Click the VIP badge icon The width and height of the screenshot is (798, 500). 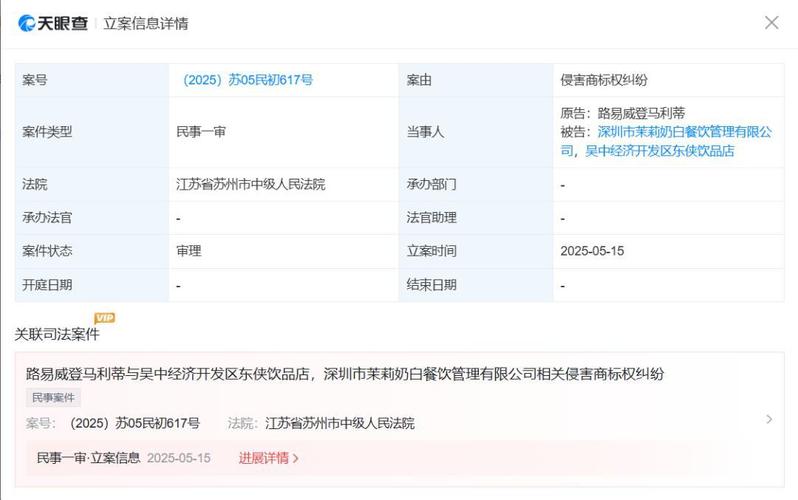(x=105, y=318)
